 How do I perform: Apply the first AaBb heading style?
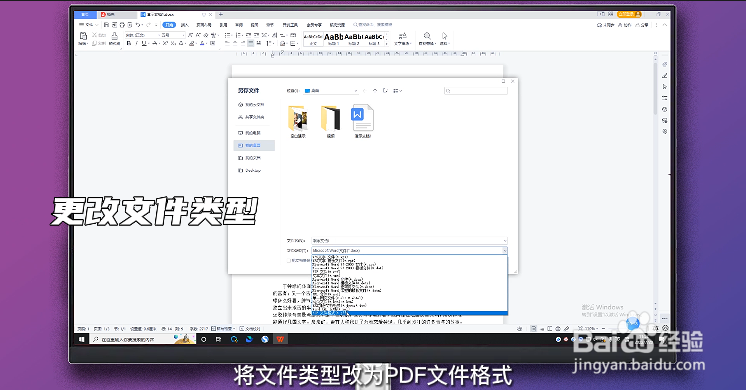pyautogui.click(x=334, y=38)
